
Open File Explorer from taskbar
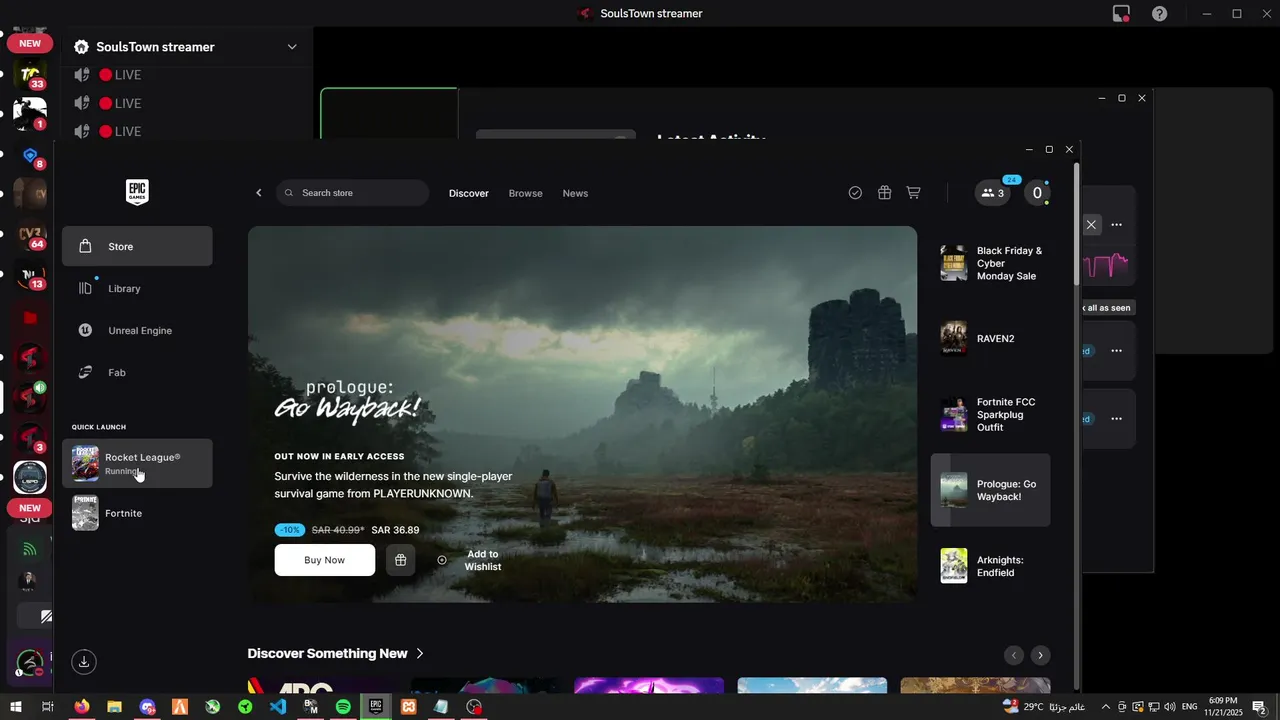click(114, 707)
